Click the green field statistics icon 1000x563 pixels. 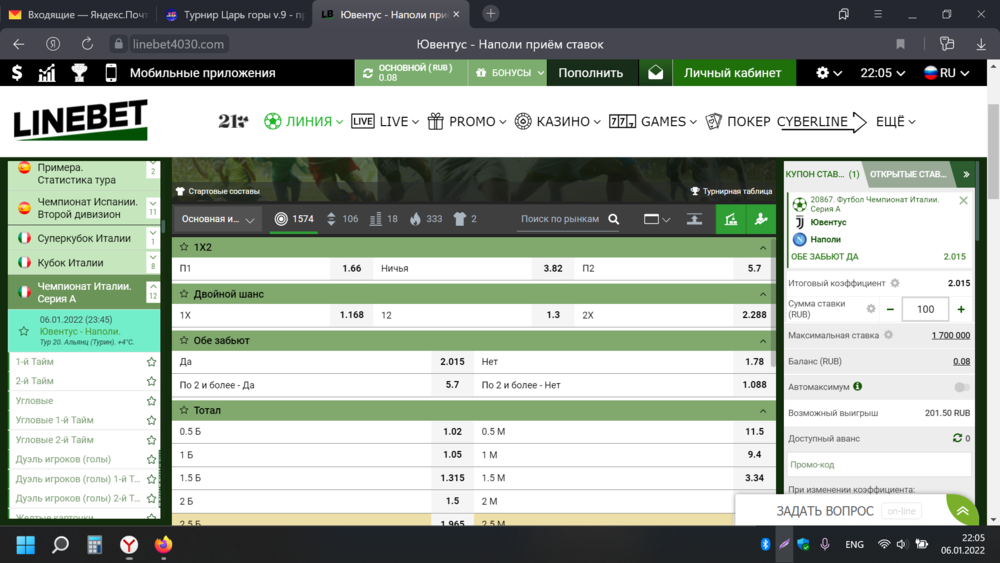click(x=731, y=219)
